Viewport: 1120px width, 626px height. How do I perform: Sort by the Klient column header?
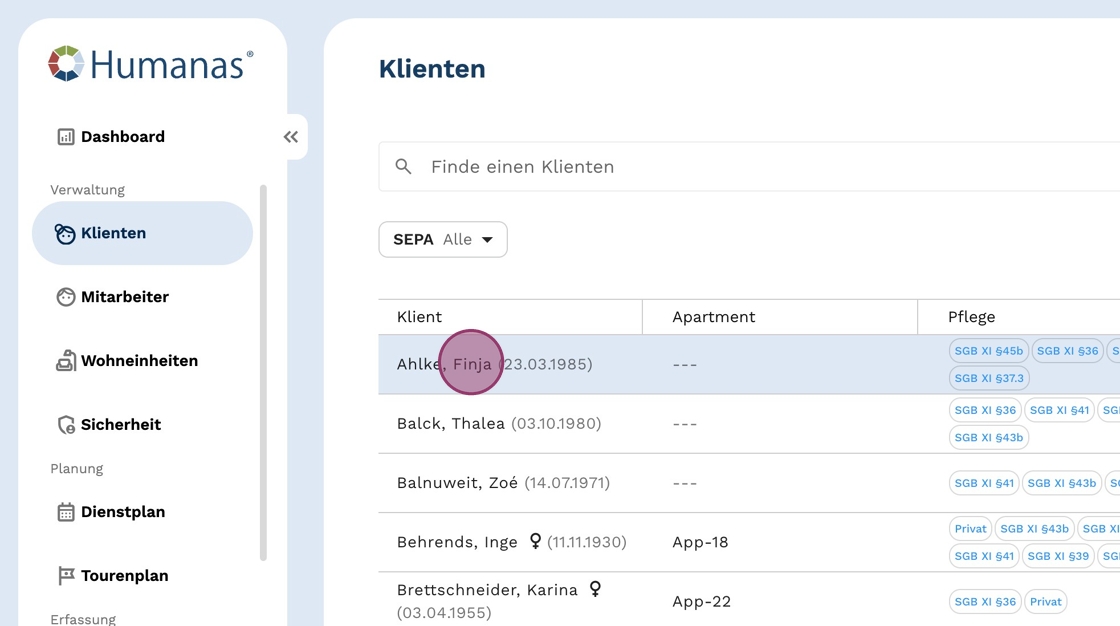point(420,317)
